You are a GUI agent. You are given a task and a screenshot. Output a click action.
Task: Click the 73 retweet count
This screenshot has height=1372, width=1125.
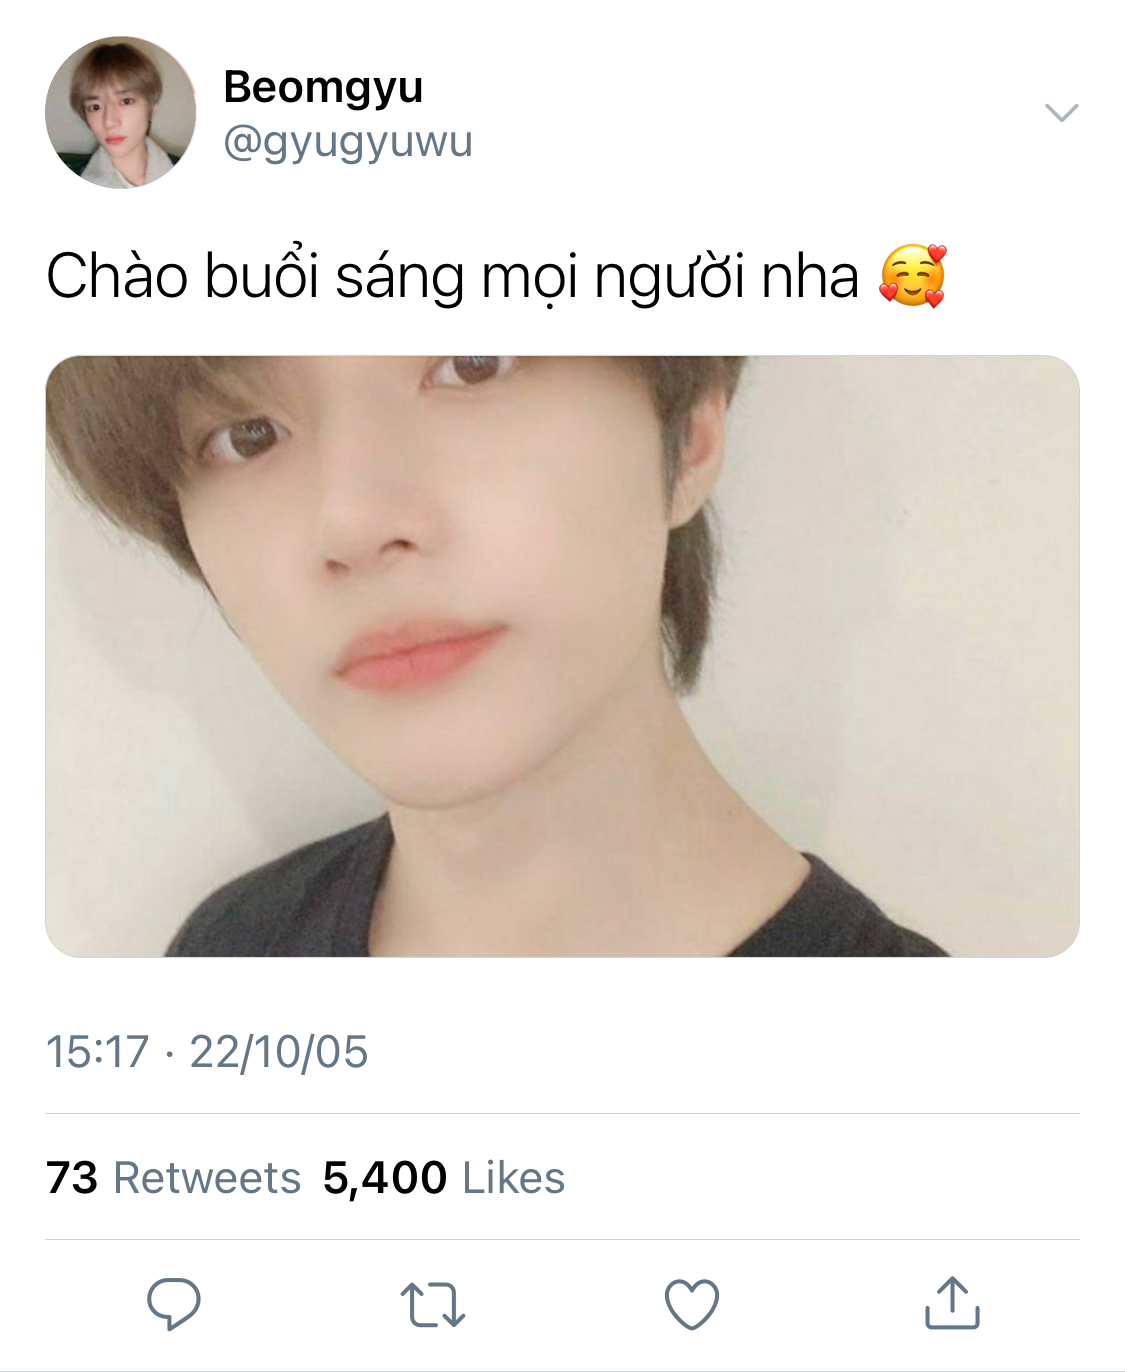tap(72, 1178)
